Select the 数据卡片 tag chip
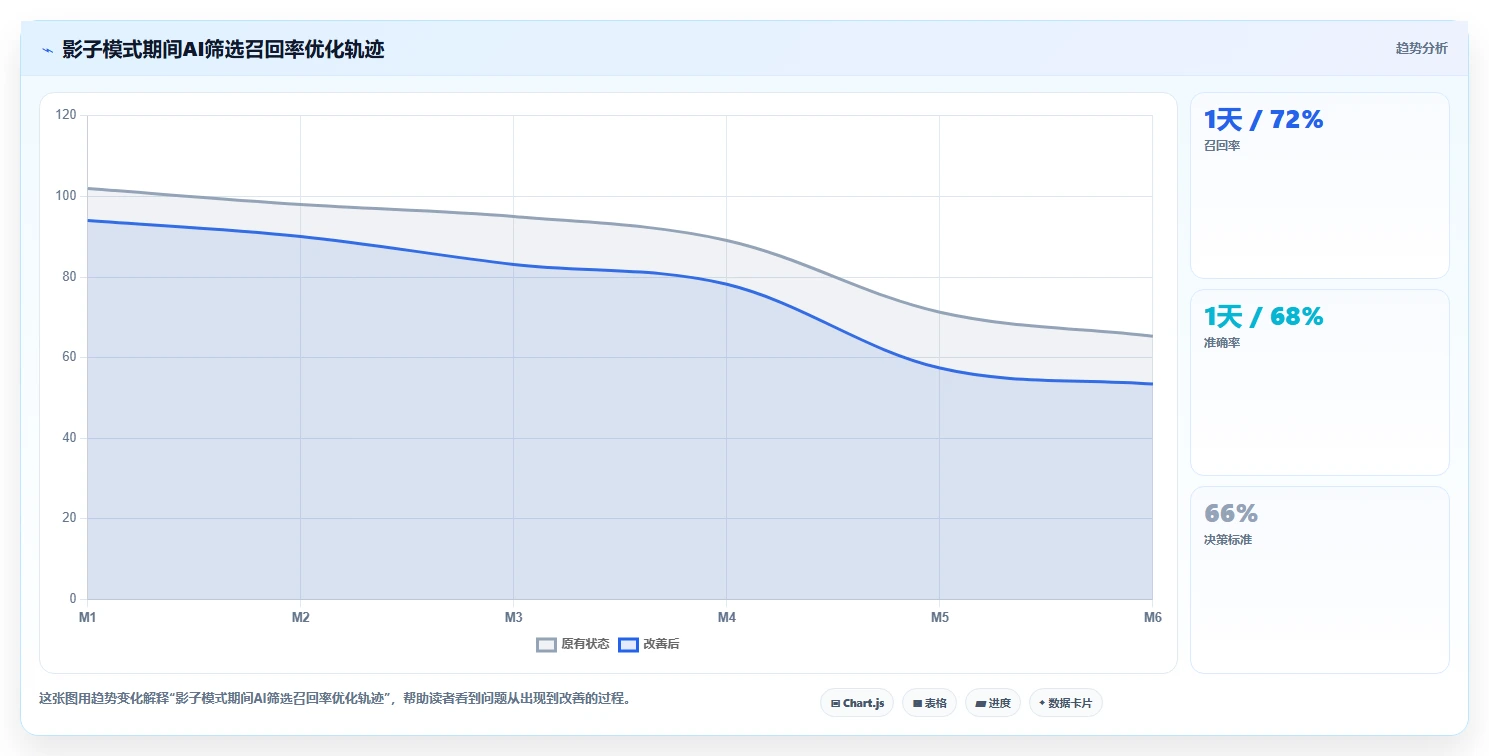 pyautogui.click(x=1065, y=703)
